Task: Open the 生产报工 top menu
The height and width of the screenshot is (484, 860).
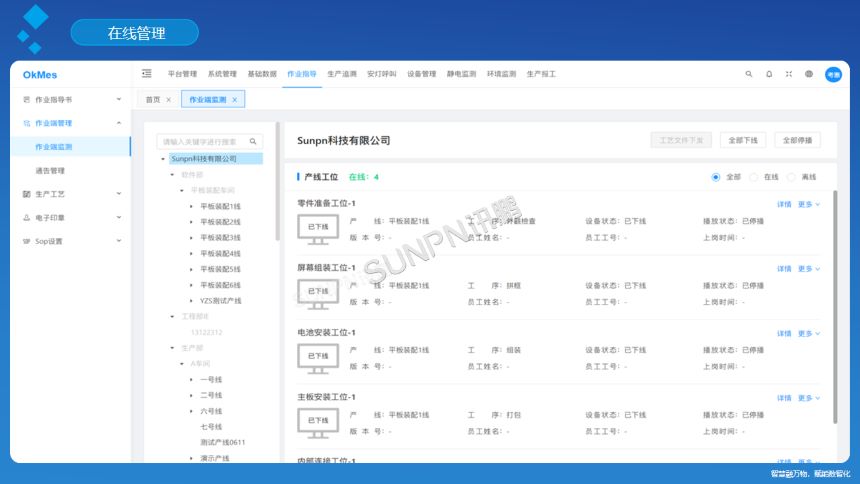Action: [x=541, y=74]
